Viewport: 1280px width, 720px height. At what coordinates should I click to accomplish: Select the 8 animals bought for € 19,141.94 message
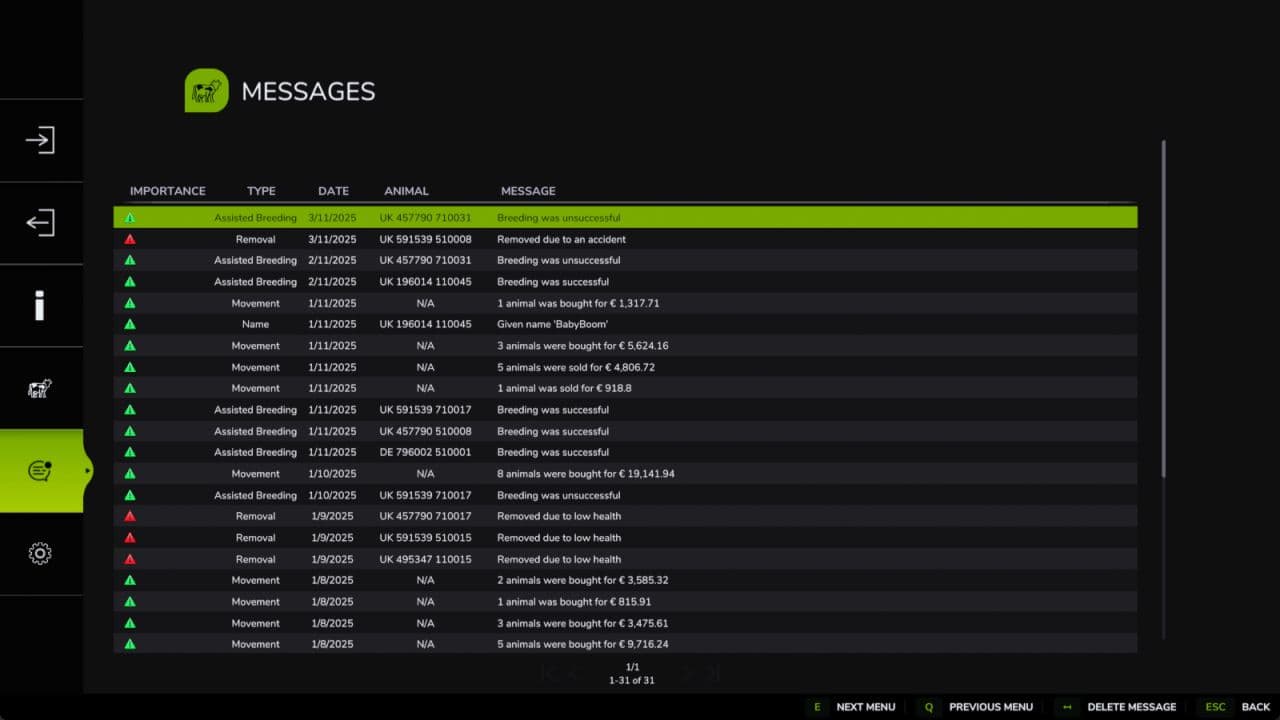(x=585, y=474)
